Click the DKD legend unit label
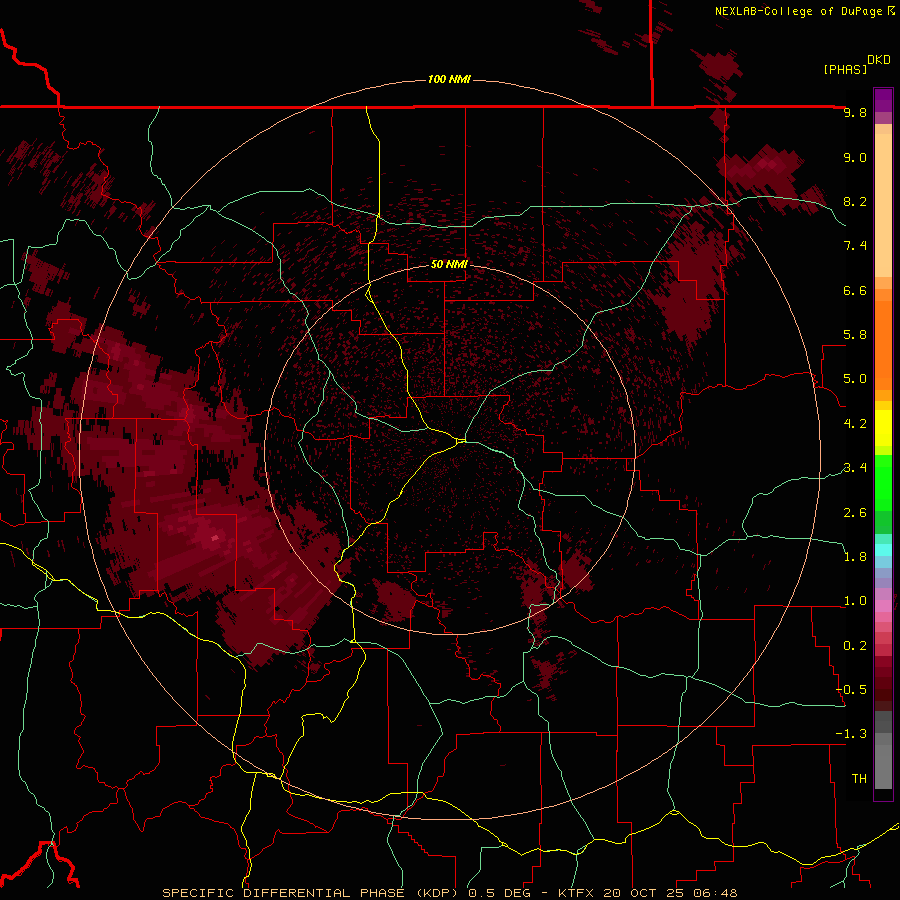 (x=878, y=60)
